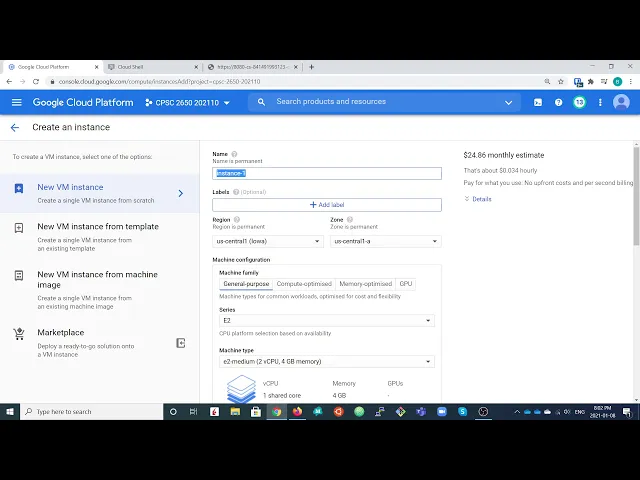
Task: Select the Memory-optimised machine family tab
Action: (366, 284)
